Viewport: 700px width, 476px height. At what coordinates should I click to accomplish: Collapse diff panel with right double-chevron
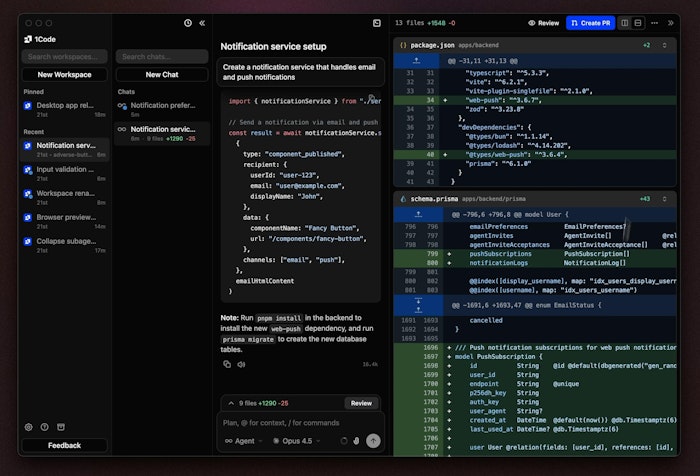click(x=671, y=23)
